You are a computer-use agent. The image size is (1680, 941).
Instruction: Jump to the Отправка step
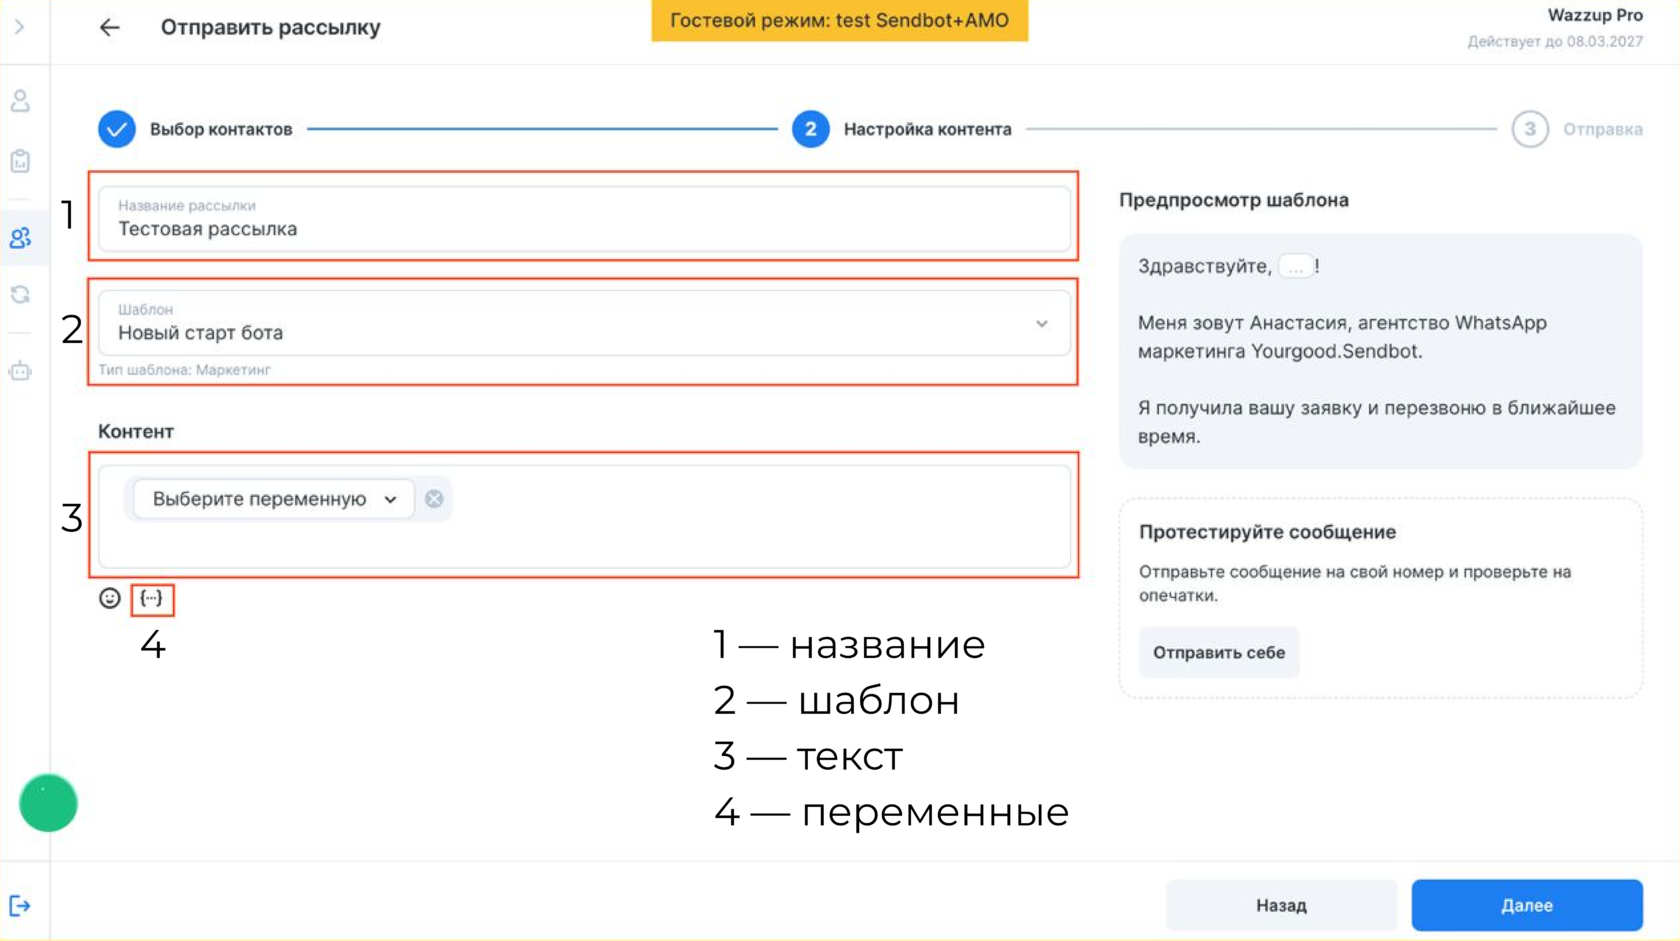click(1602, 129)
